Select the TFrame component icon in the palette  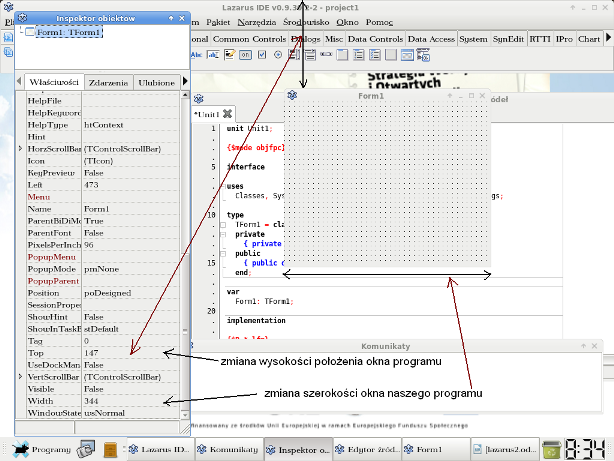tap(407, 55)
